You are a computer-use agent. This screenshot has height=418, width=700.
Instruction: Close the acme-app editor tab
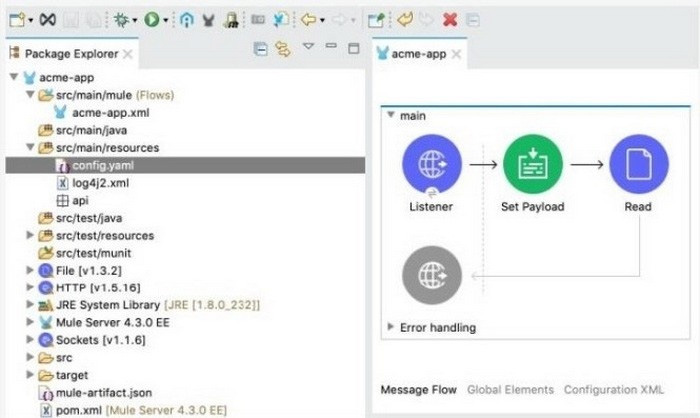pyautogui.click(x=456, y=54)
